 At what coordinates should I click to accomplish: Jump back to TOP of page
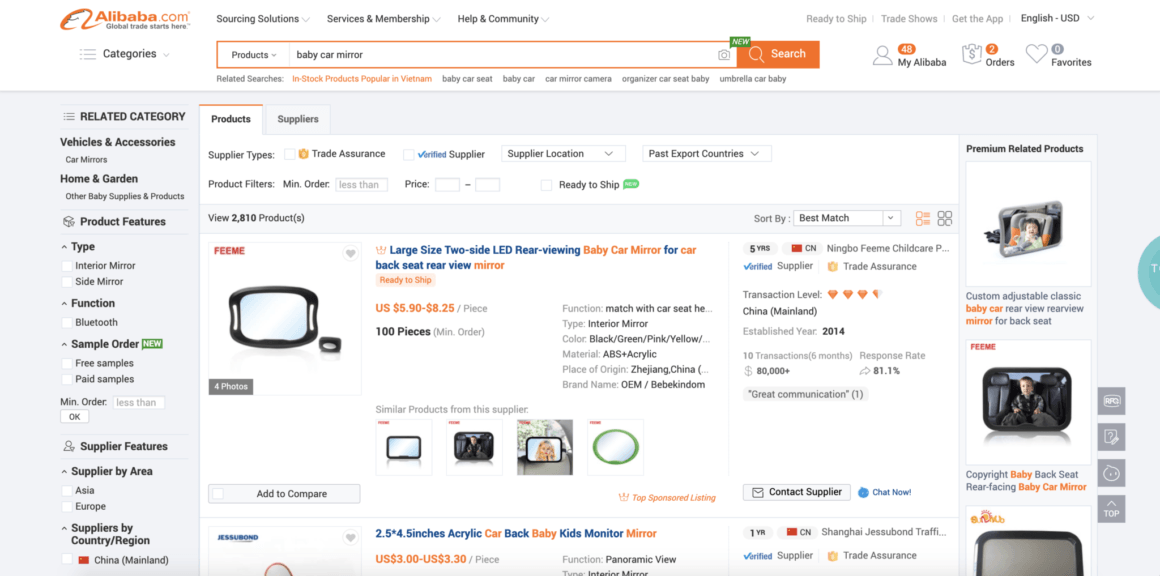[1111, 509]
